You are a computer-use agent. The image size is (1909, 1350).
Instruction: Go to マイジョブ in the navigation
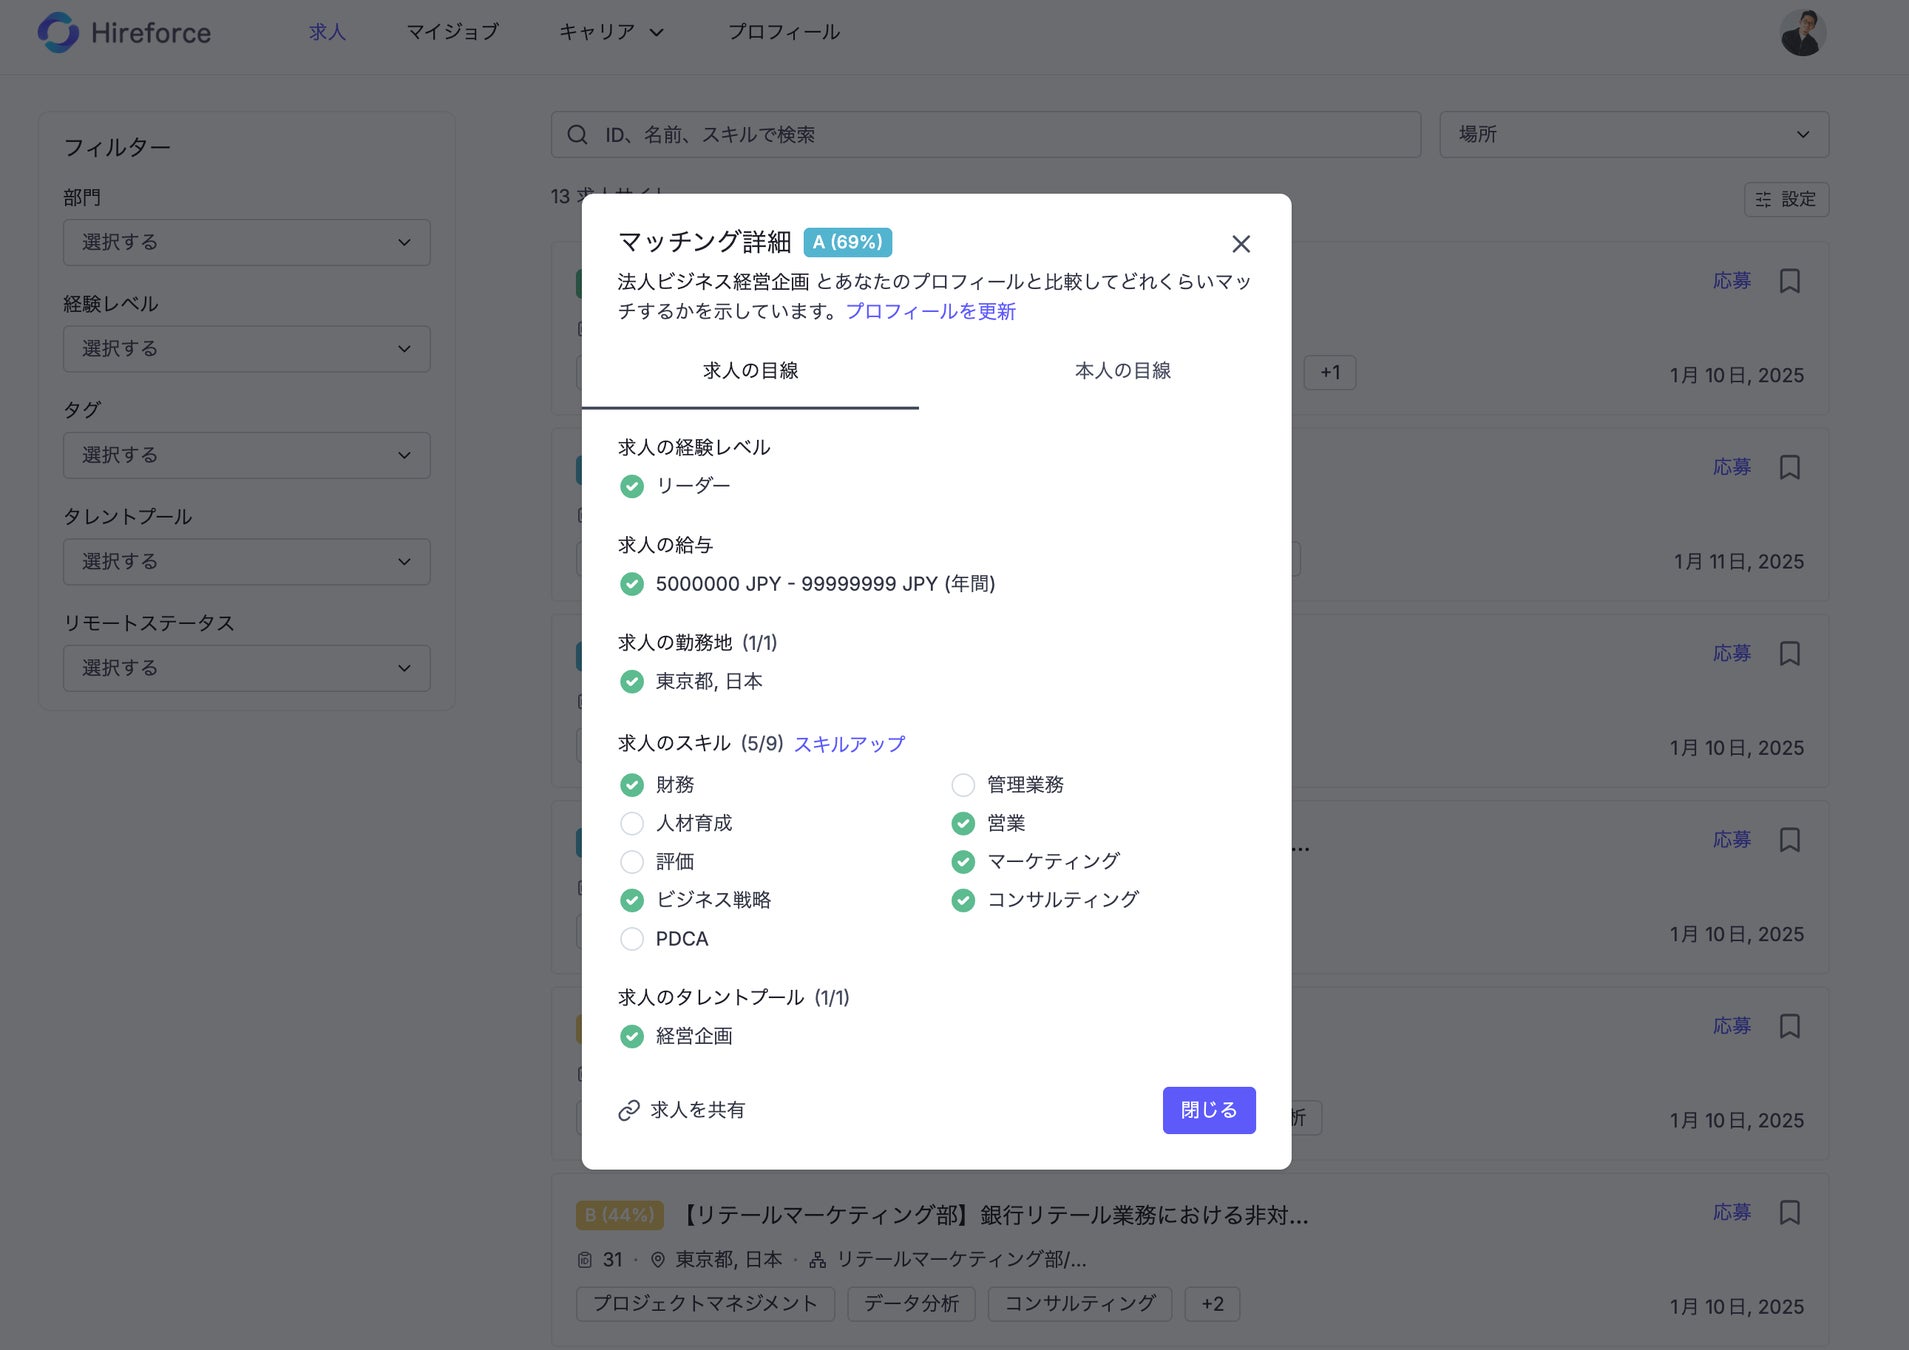click(x=452, y=32)
